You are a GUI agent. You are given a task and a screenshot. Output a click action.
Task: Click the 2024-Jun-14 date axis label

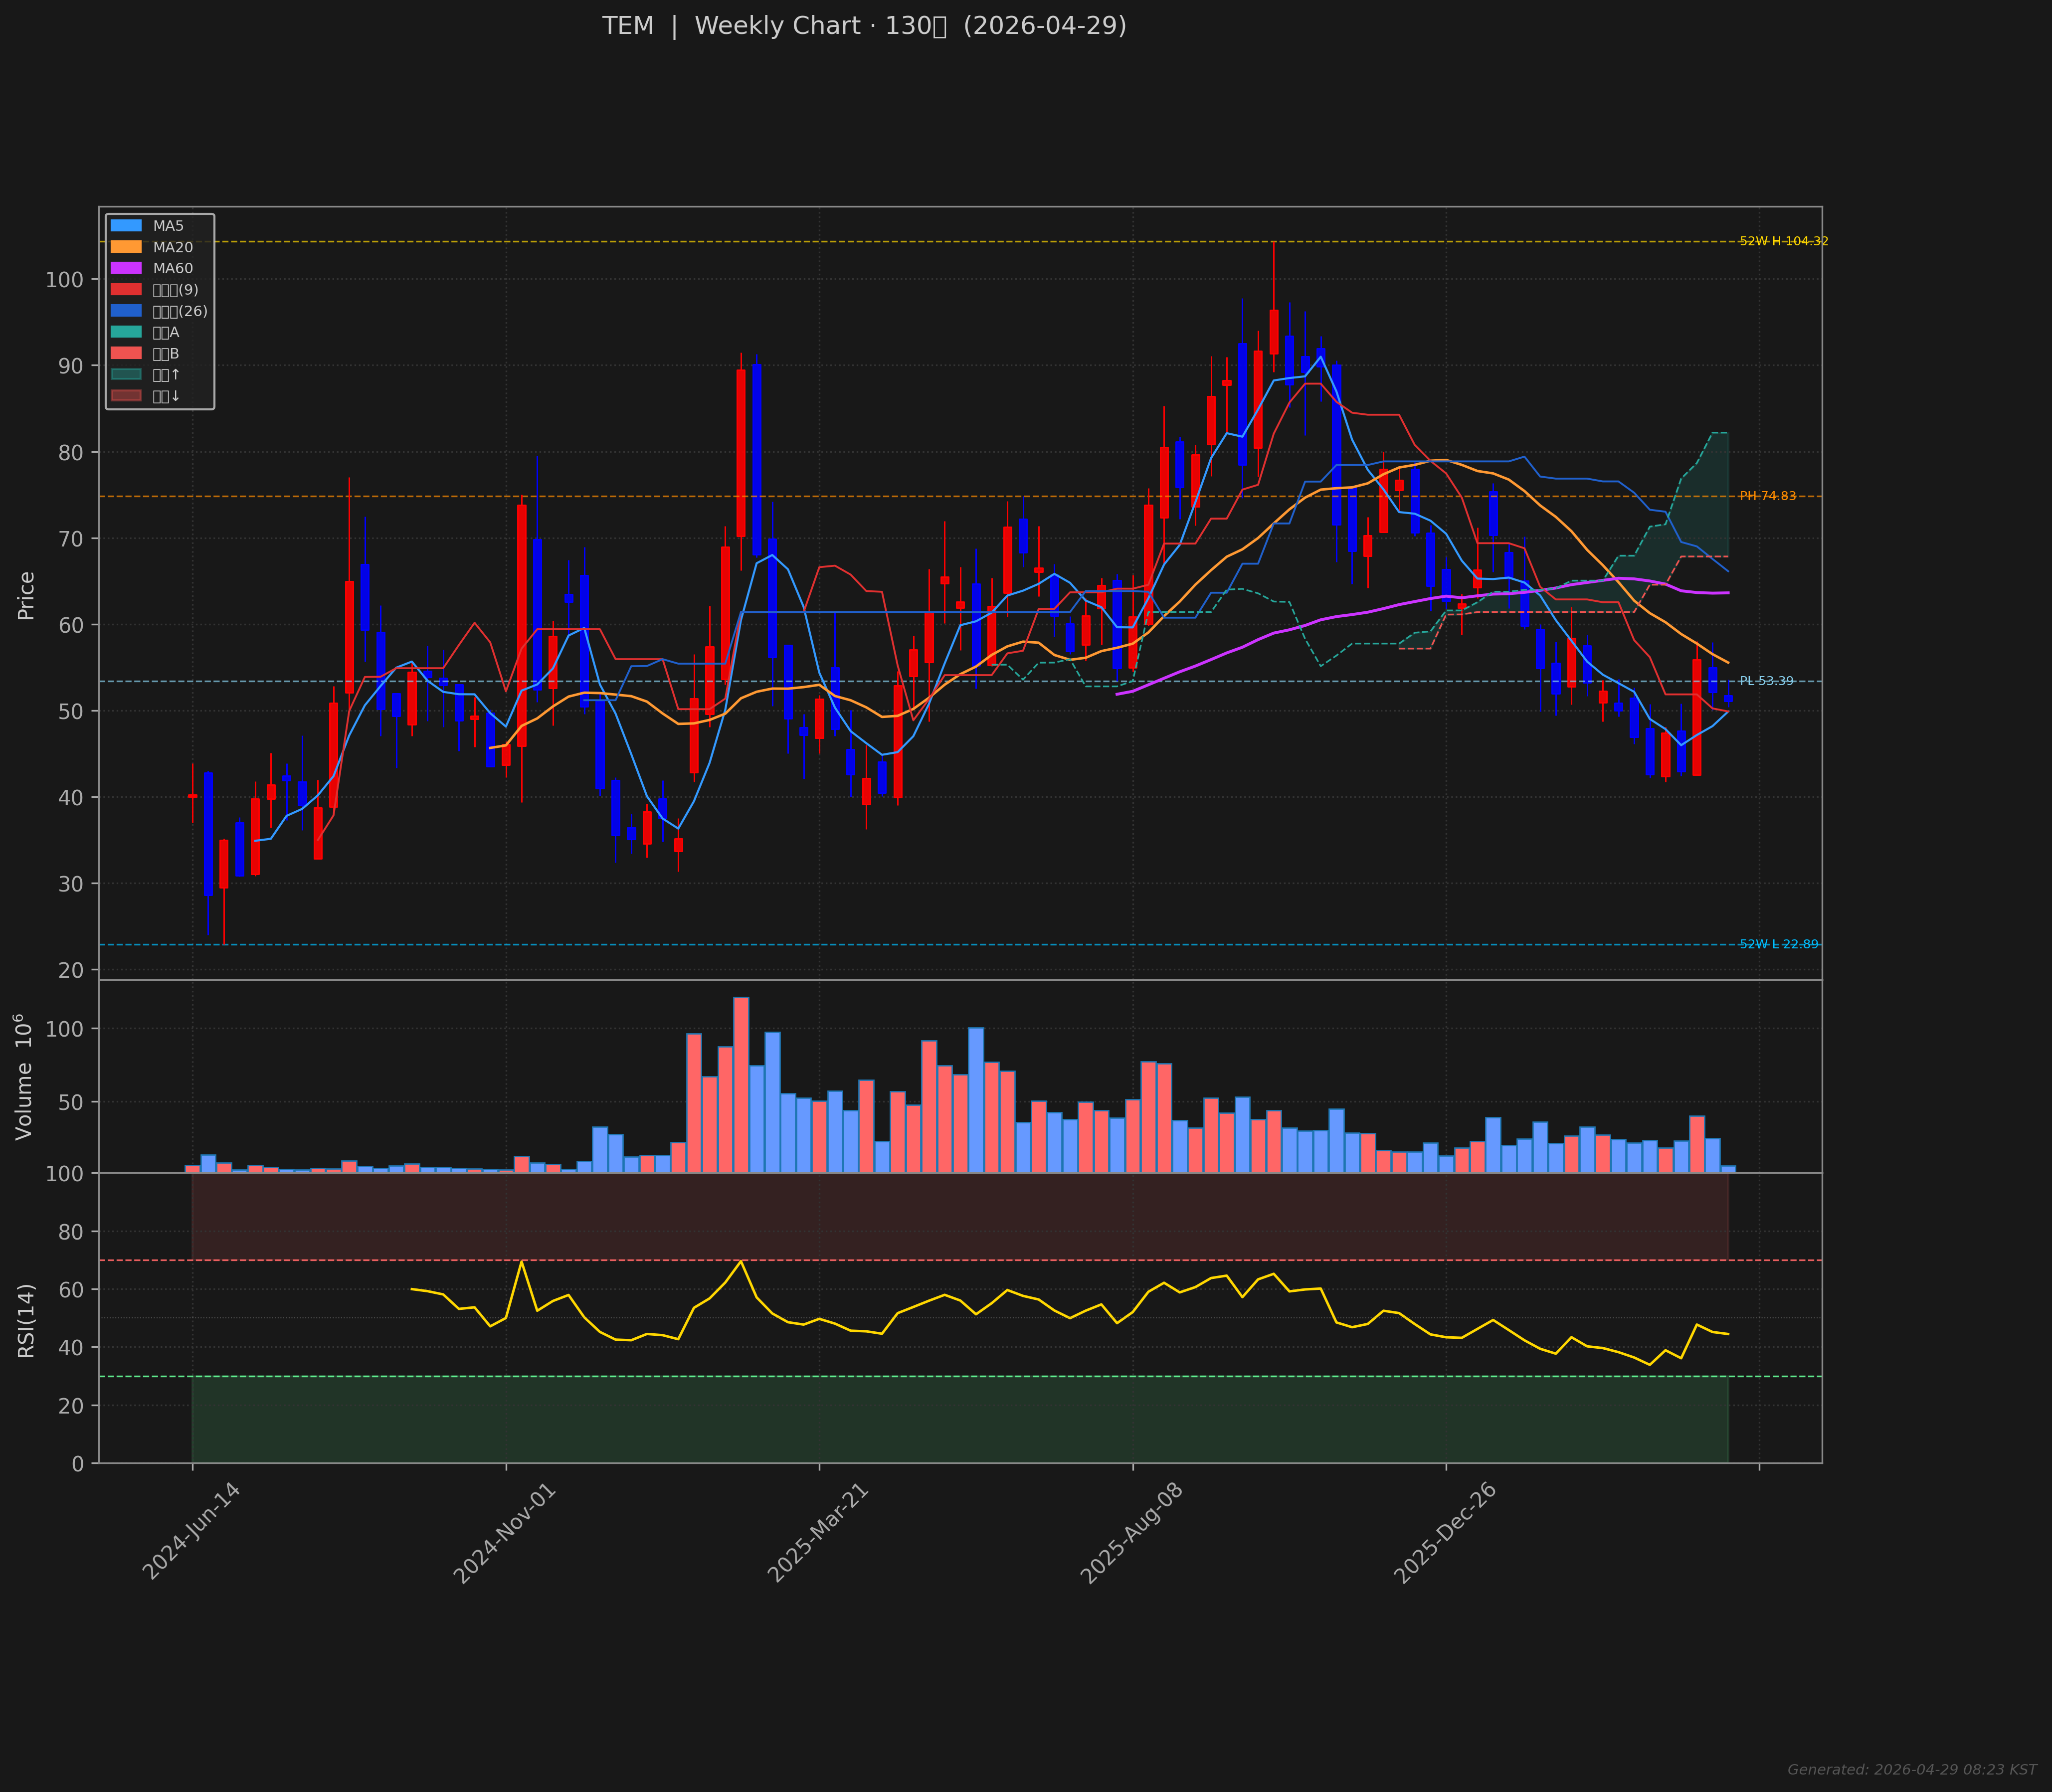tap(191, 1532)
